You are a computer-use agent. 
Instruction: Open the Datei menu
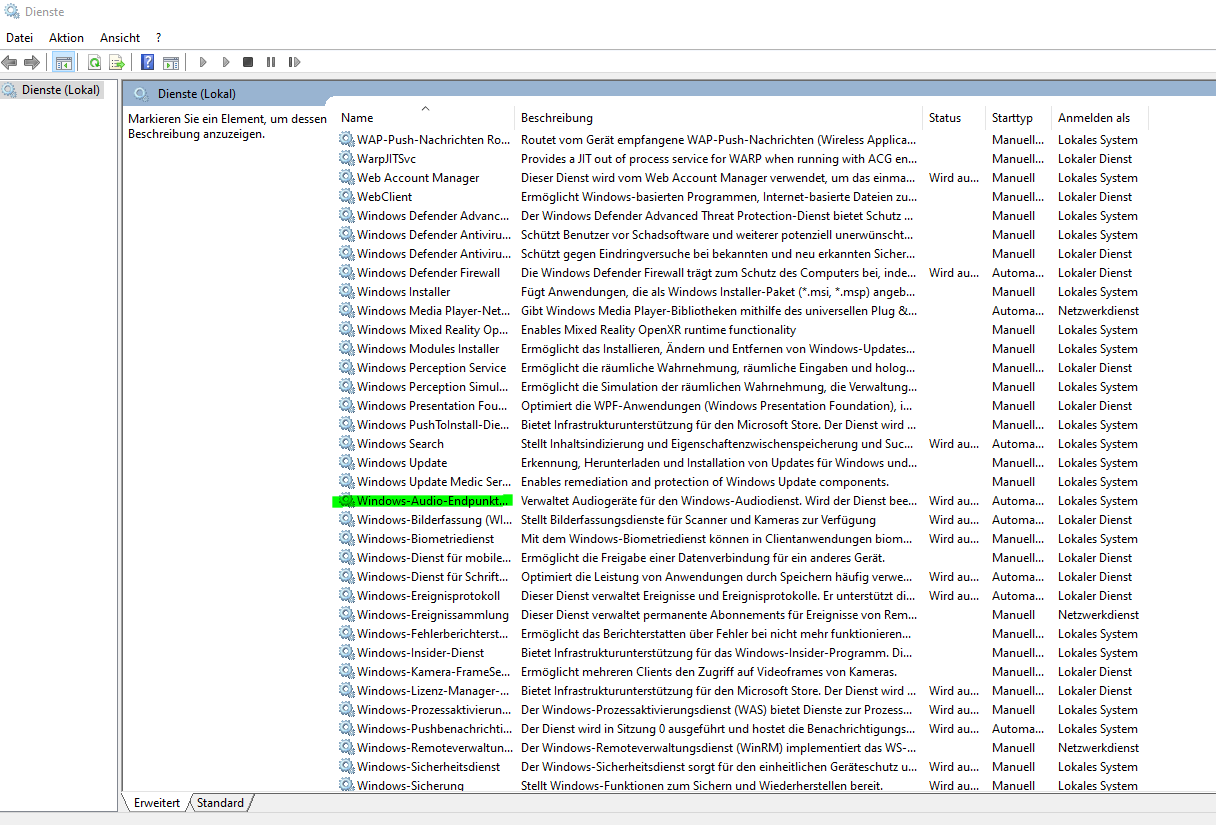pos(19,37)
